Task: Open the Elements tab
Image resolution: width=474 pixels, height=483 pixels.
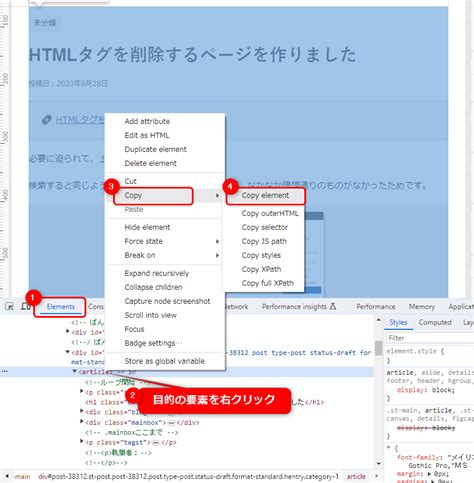Action: [61, 307]
